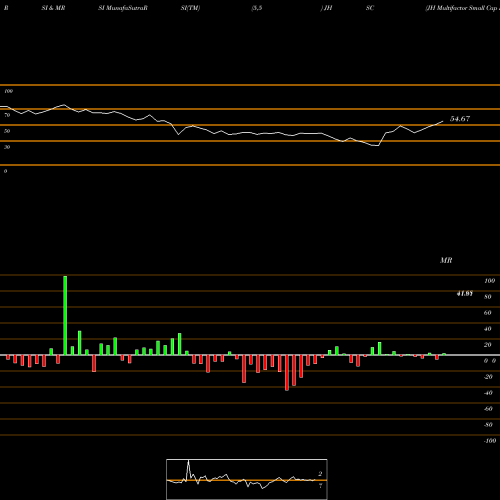Click the 40 label on MR axis
The width and height of the screenshot is (500, 500).
488,329
